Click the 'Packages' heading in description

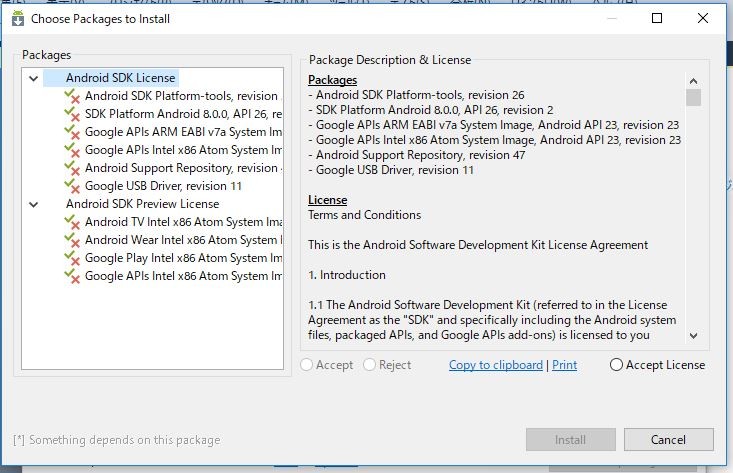[332, 80]
